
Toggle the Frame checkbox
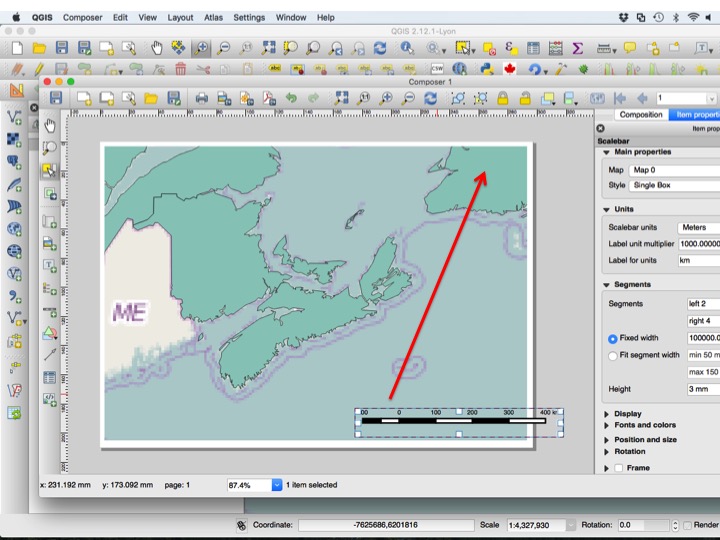pyautogui.click(x=619, y=468)
